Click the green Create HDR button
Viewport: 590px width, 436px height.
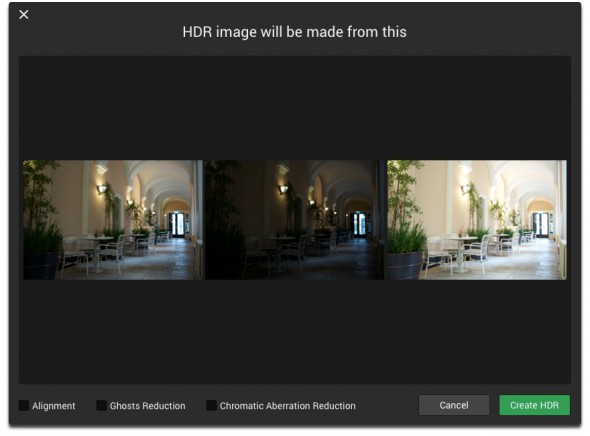point(534,405)
